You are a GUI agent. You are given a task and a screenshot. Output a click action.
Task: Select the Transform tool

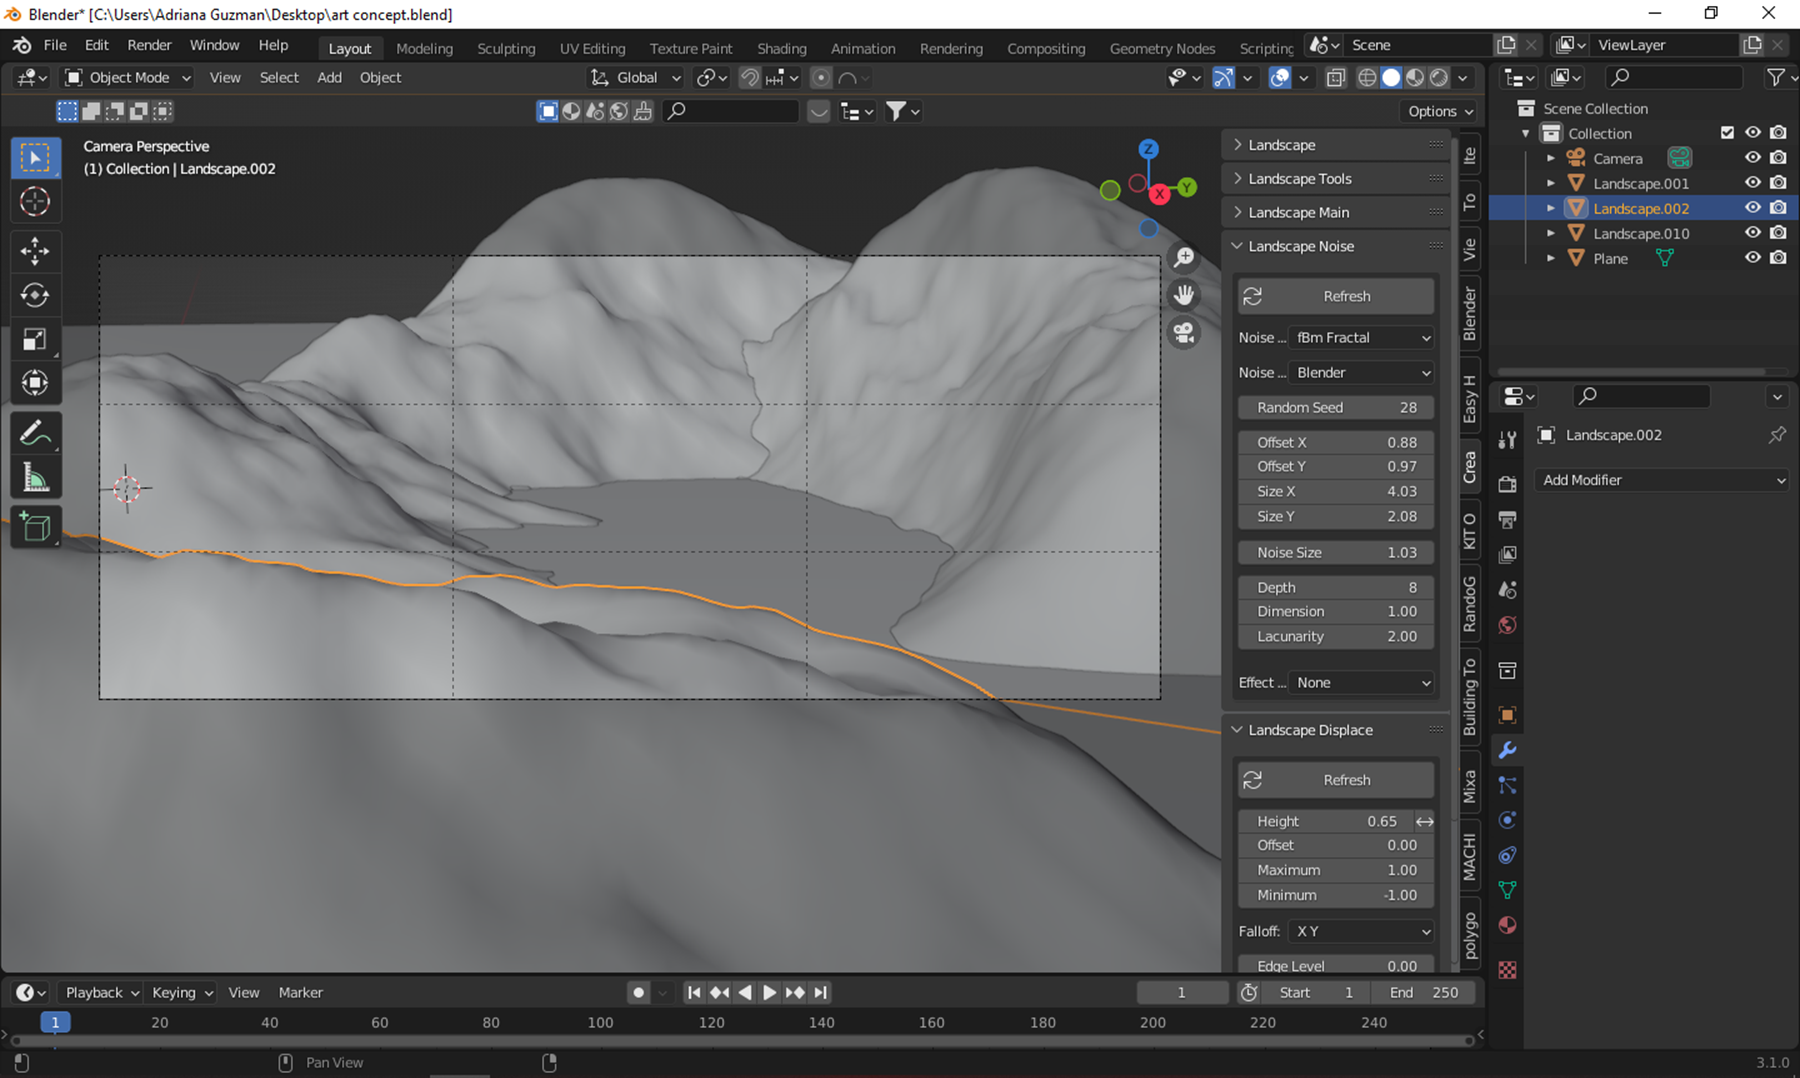coord(35,383)
